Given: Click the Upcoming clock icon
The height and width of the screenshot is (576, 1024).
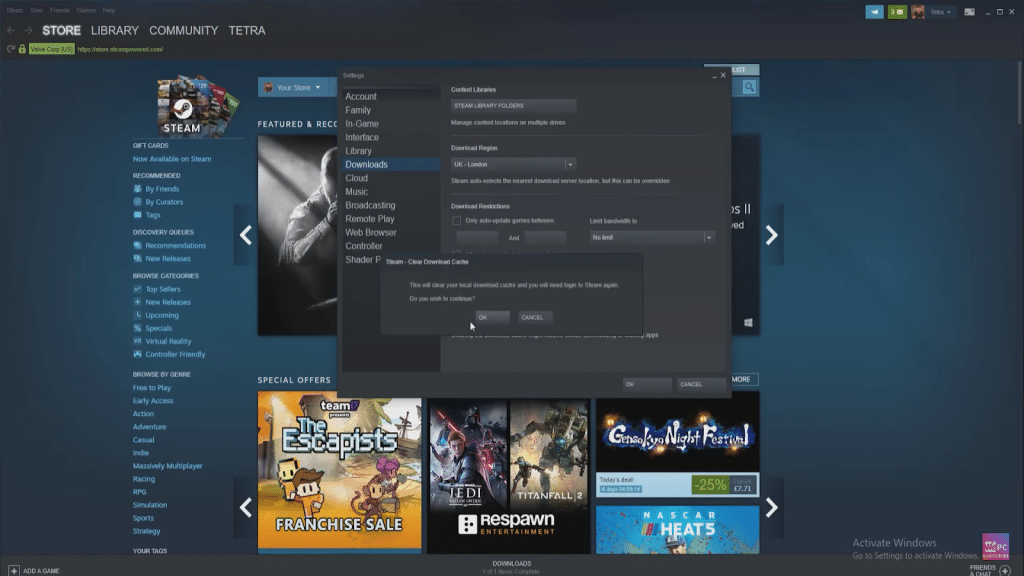Looking at the screenshot, I should [x=137, y=315].
